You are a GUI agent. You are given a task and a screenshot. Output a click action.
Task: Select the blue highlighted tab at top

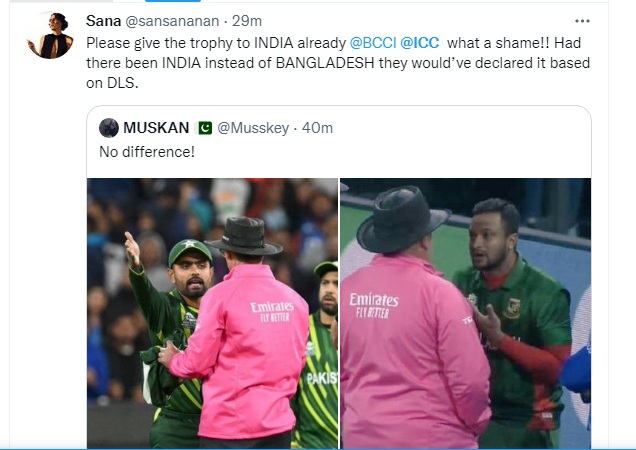(x=173, y=1)
